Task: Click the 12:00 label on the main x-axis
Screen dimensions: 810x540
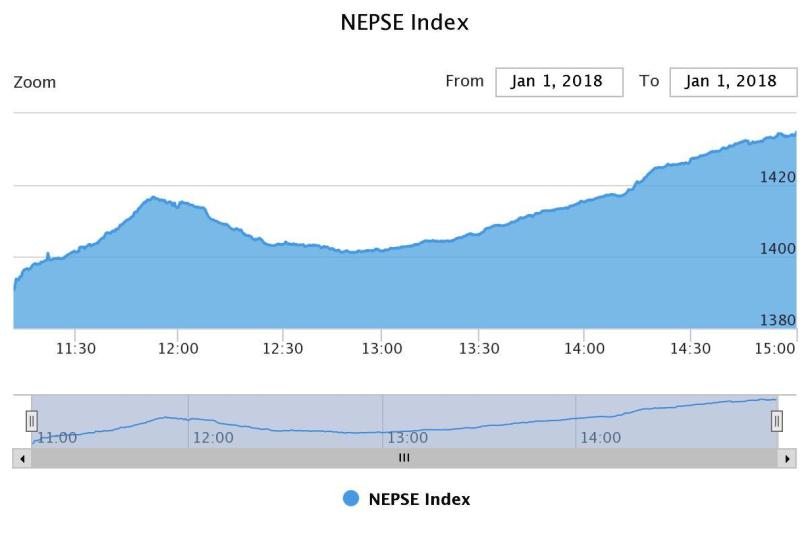Action: pos(178,348)
